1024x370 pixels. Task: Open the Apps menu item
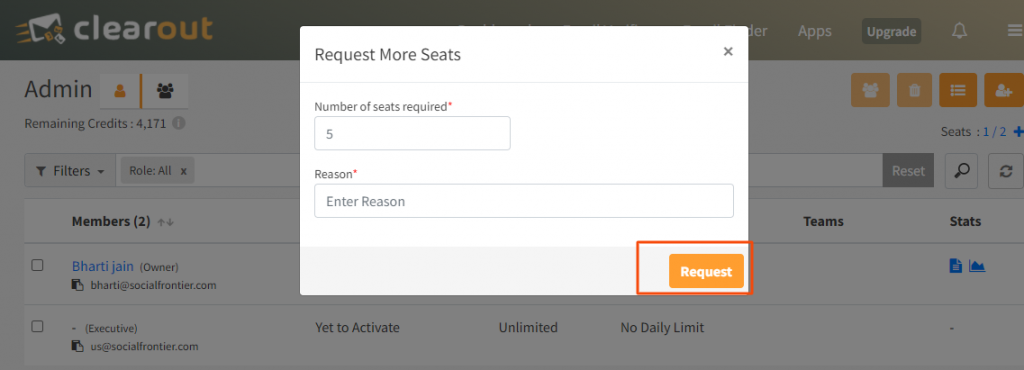click(x=815, y=31)
